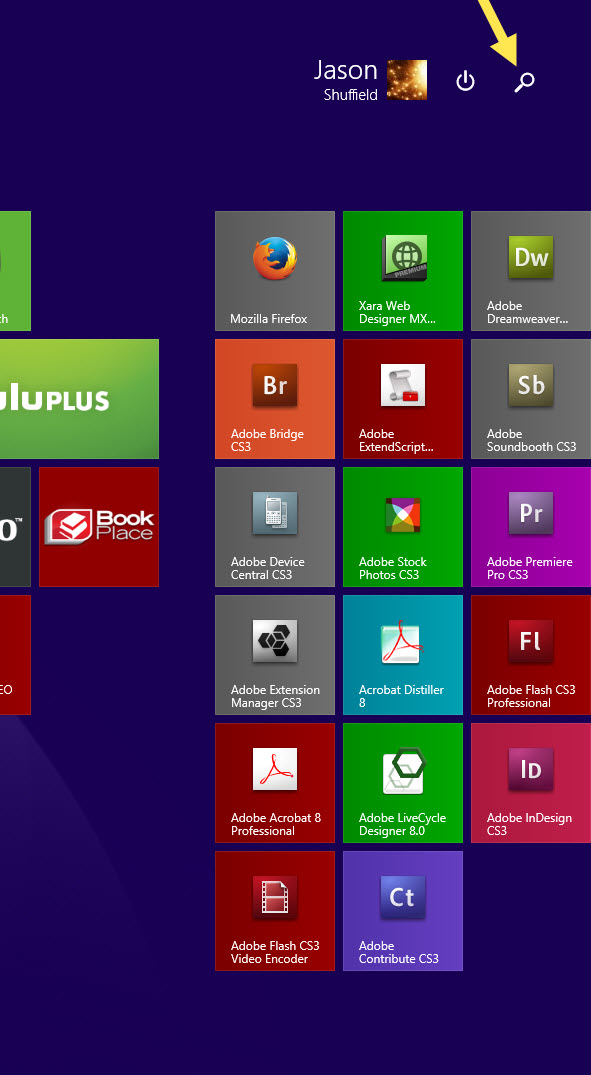Launch Adobe Dreamweaver tile

point(531,271)
